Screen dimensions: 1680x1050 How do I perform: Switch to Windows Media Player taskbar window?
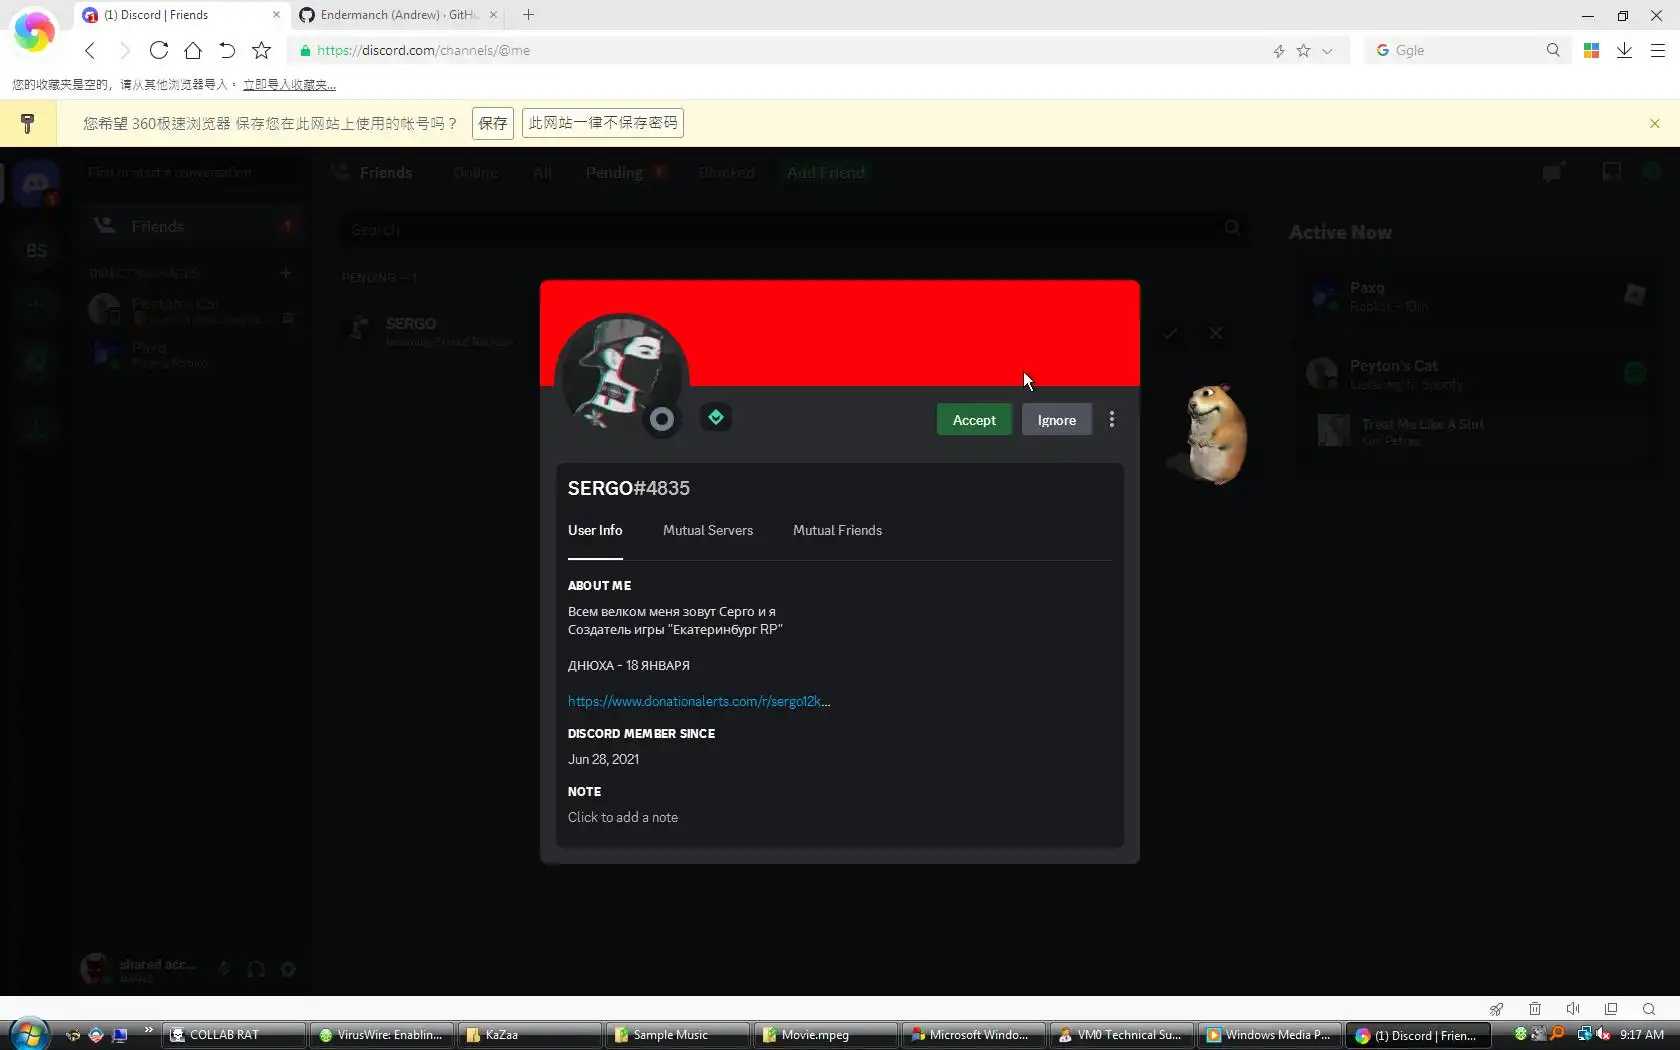coord(1269,1035)
